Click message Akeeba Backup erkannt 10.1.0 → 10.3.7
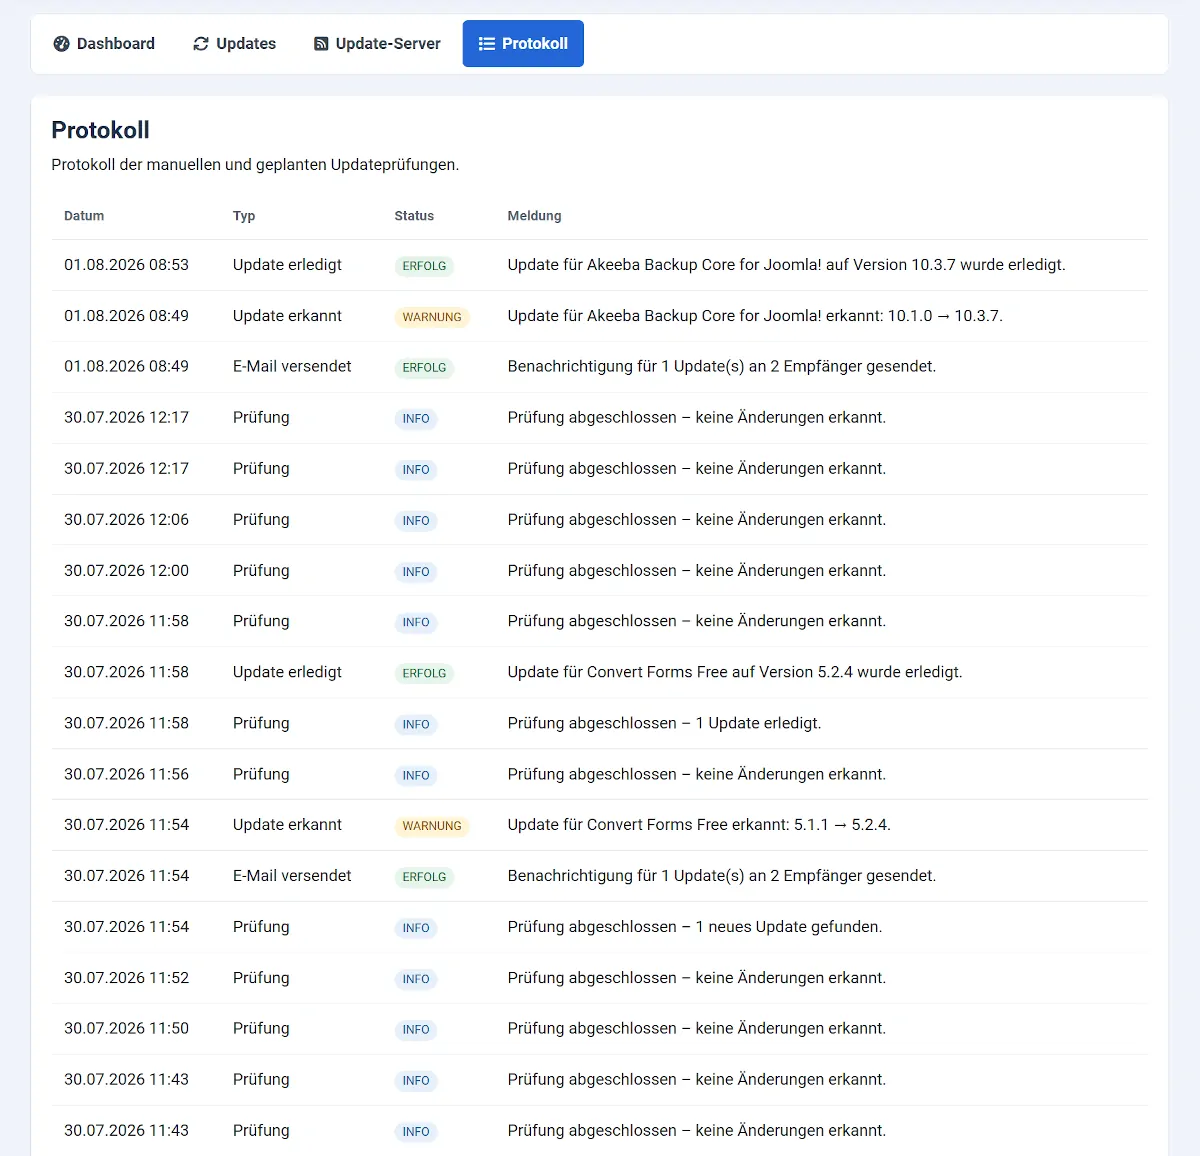1200x1156 pixels. click(755, 316)
